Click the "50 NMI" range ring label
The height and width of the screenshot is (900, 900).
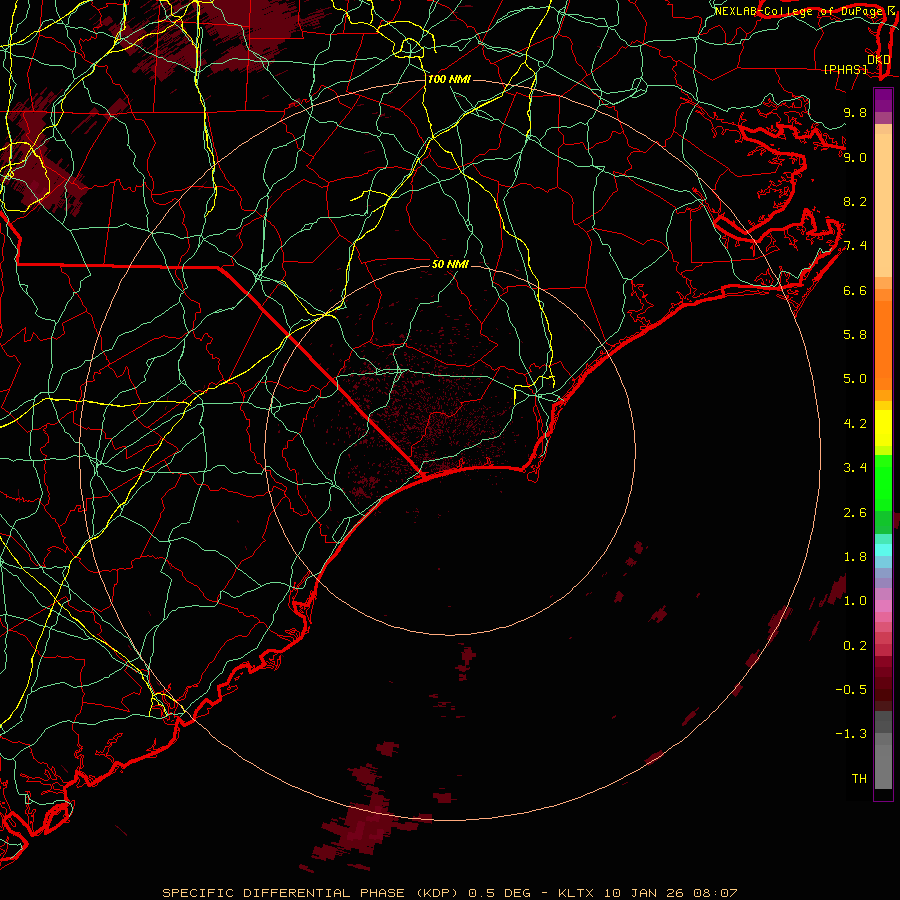click(450, 264)
